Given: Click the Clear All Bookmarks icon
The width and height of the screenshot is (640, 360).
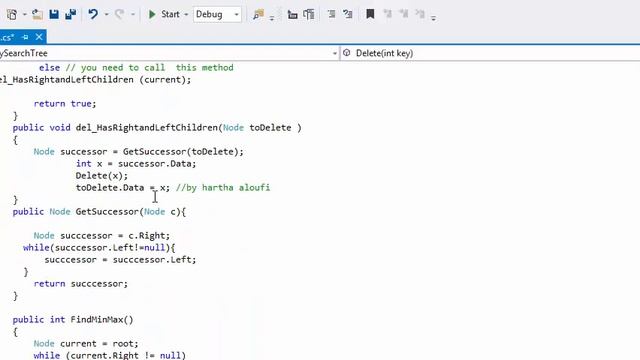Looking at the screenshot, I should pos(420,14).
